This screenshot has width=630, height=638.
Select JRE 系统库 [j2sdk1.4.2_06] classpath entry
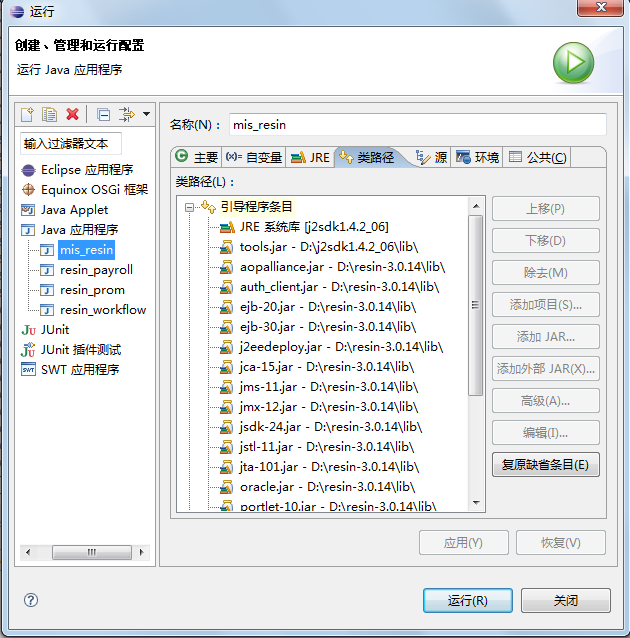313,227
